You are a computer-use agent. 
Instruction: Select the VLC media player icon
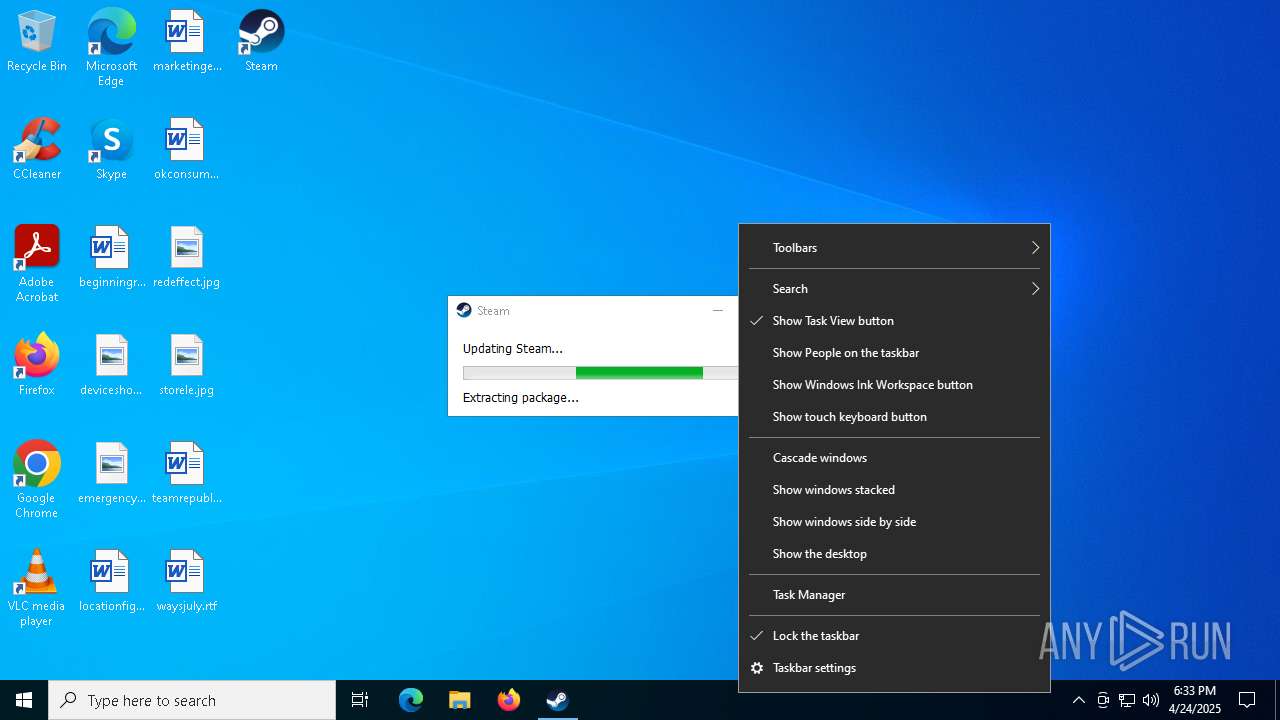click(37, 588)
